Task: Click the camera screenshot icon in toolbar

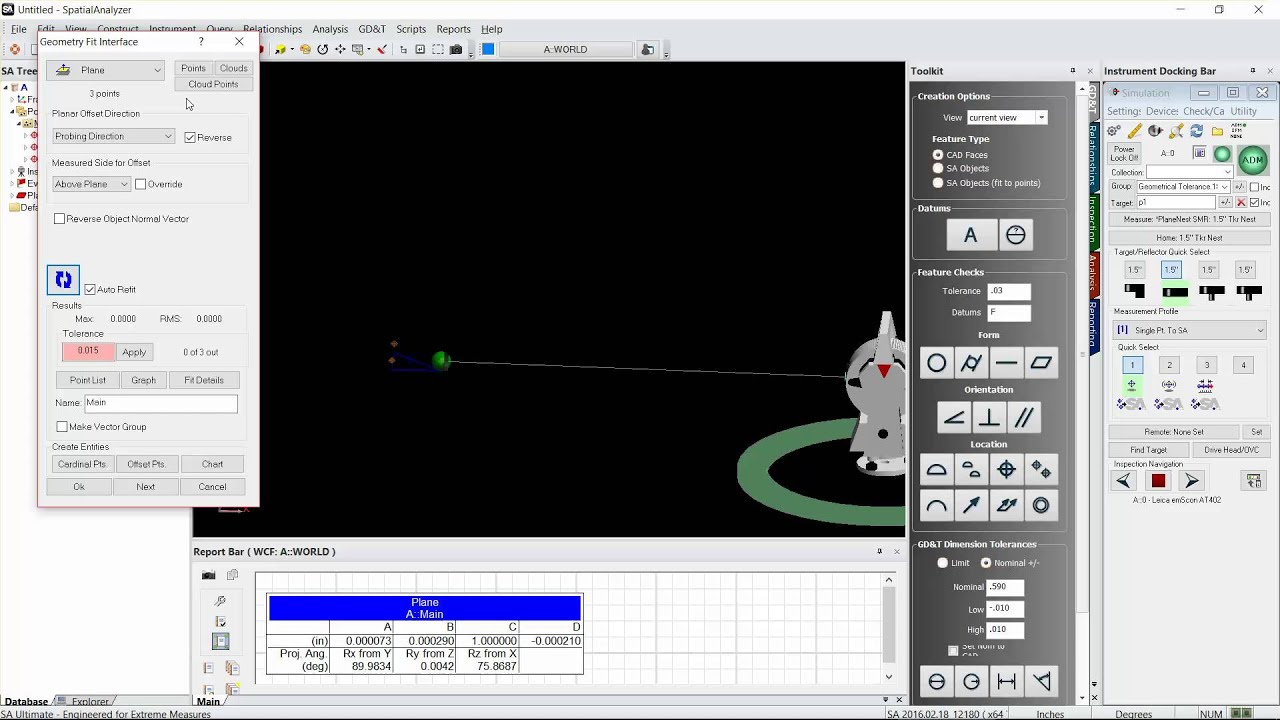Action: [x=456, y=49]
